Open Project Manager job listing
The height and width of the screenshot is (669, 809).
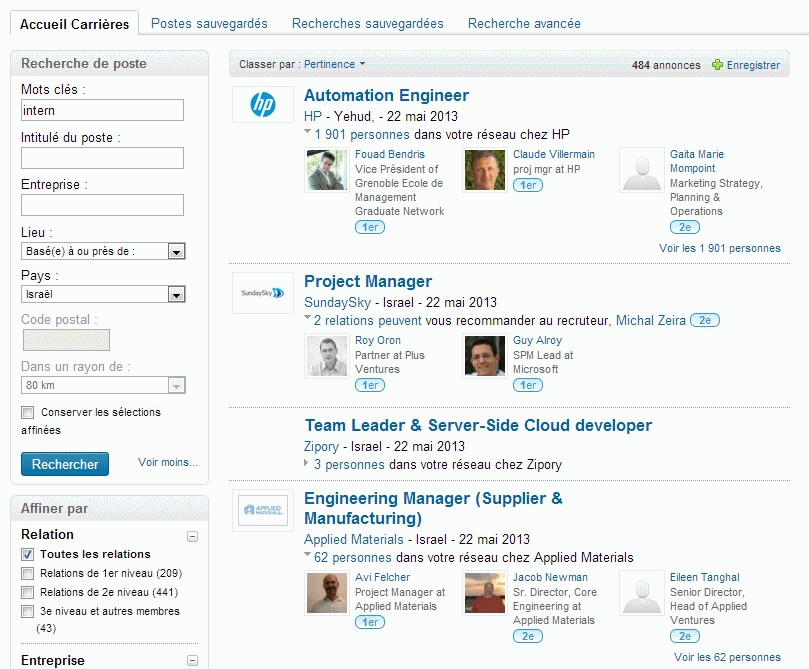368,282
